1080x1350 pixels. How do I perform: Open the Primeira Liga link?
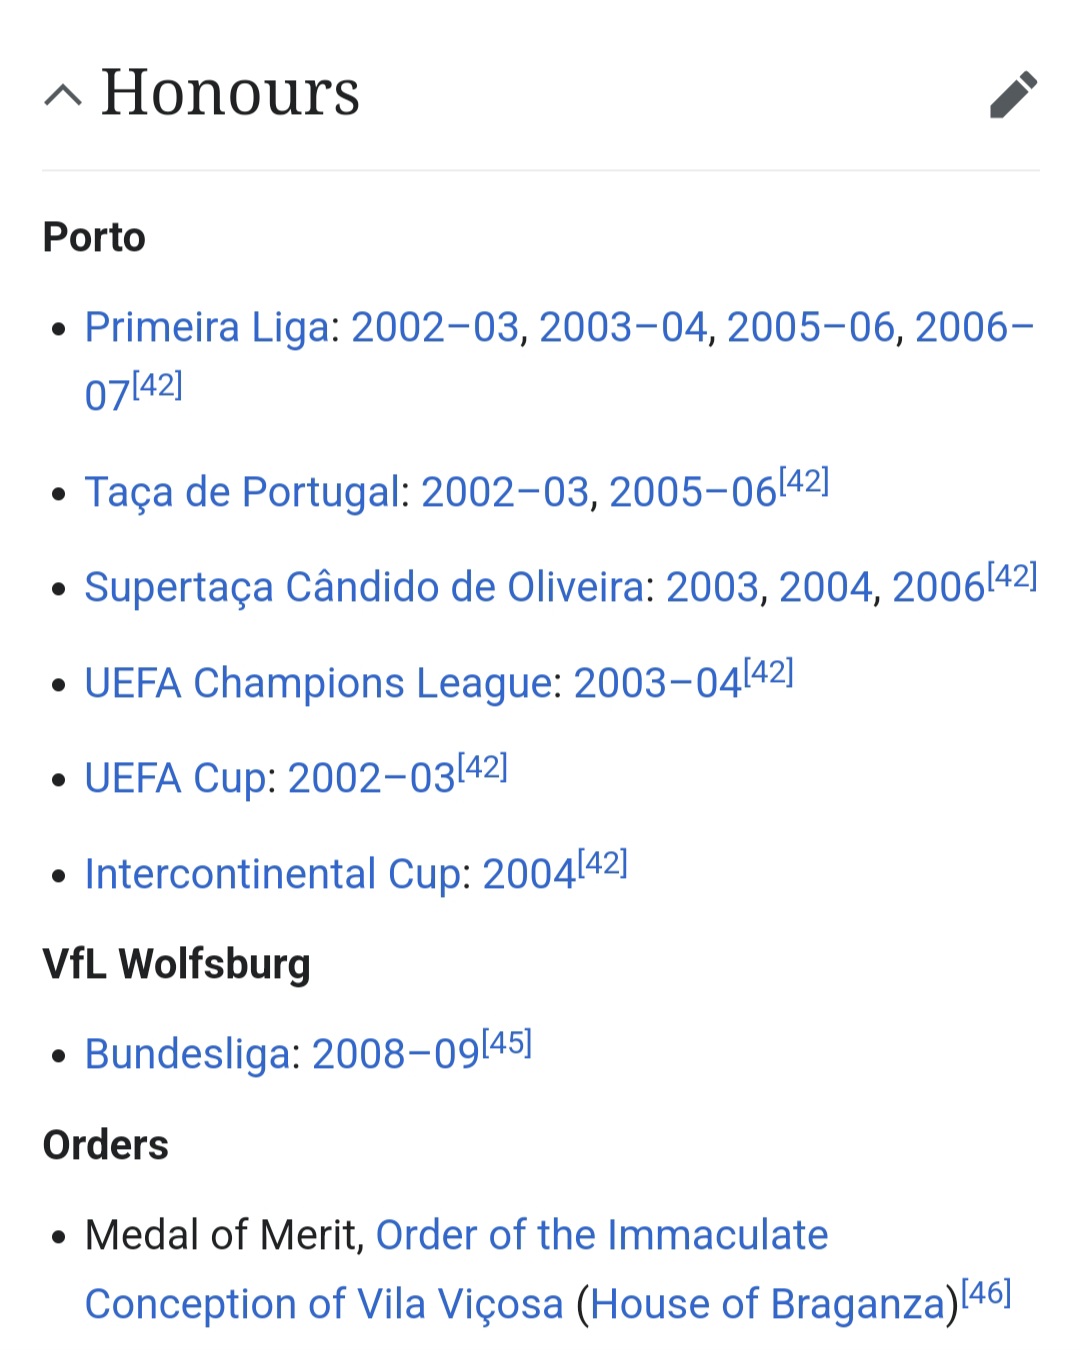[207, 327]
